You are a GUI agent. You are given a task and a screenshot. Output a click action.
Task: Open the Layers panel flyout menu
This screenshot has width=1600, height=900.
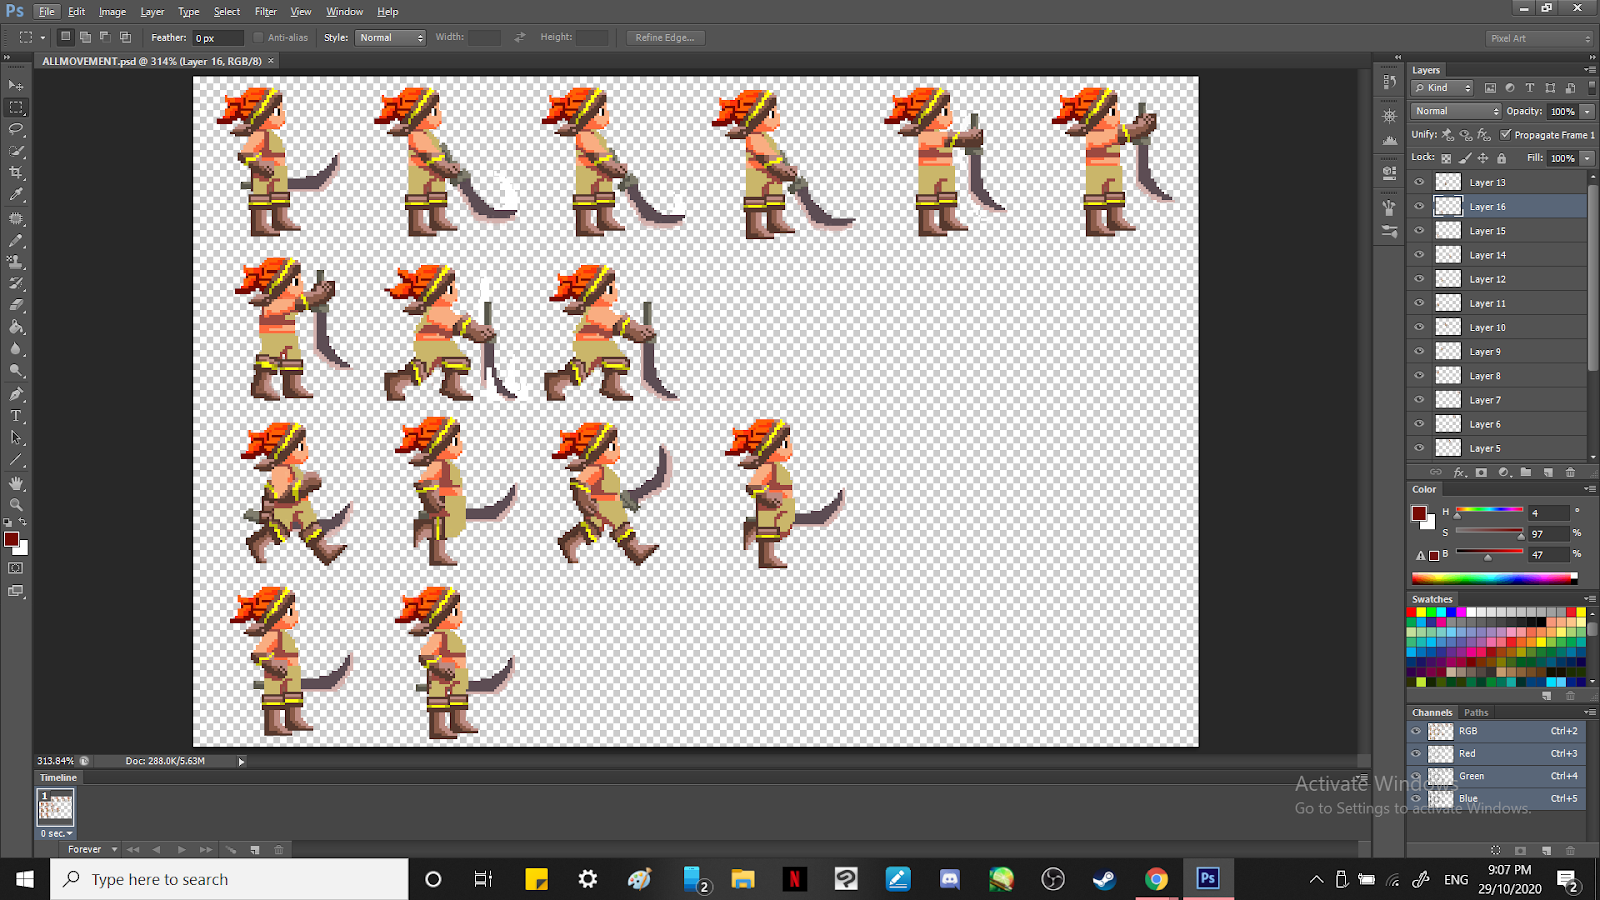coord(1589,70)
